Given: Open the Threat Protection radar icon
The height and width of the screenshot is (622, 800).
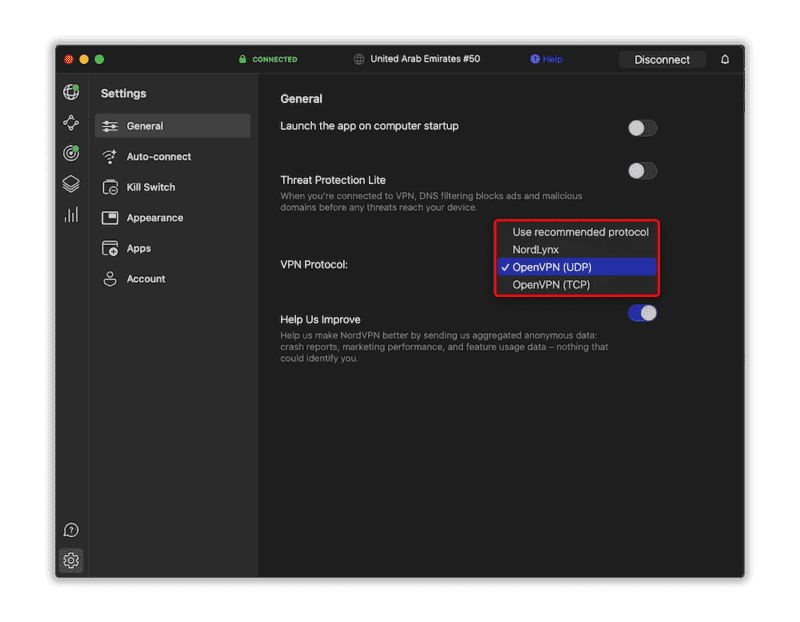Looking at the screenshot, I should (x=71, y=153).
